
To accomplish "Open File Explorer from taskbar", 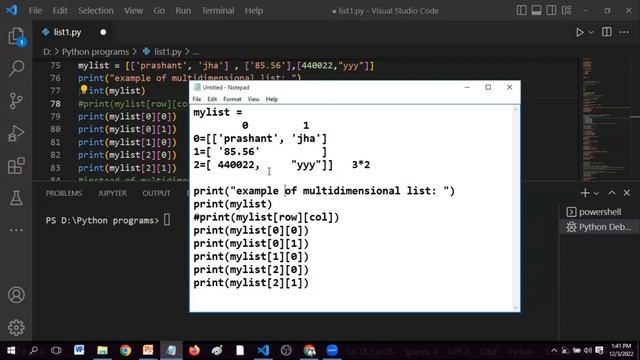I will 102,350.
